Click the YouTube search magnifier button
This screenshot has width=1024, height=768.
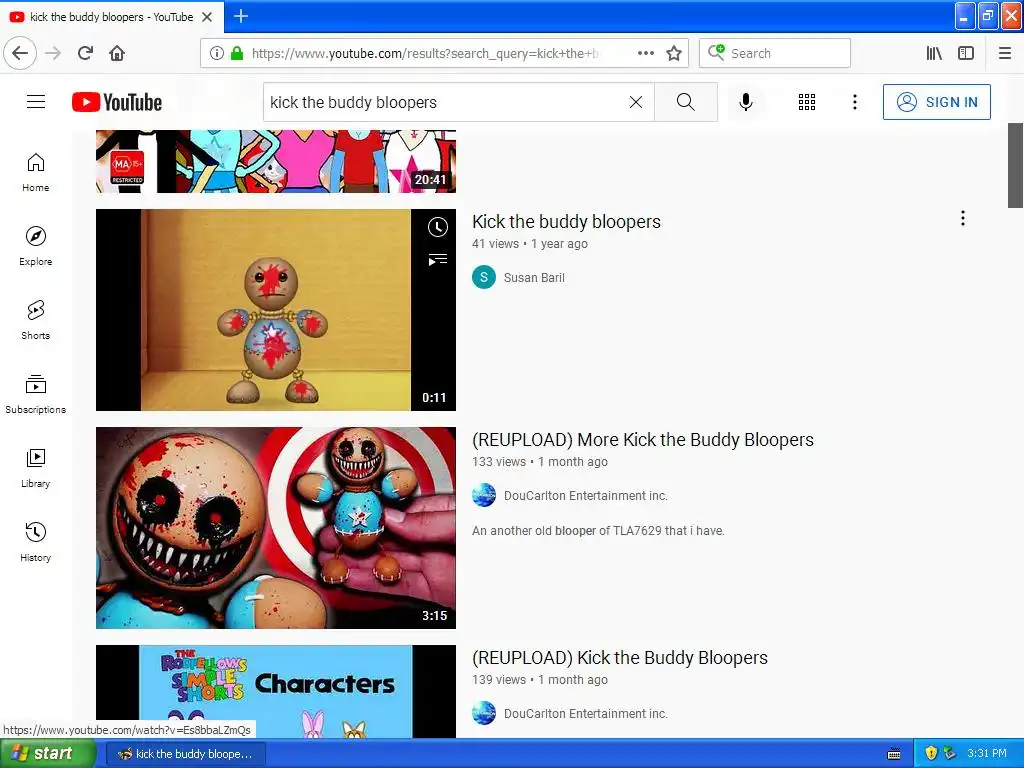[x=686, y=102]
